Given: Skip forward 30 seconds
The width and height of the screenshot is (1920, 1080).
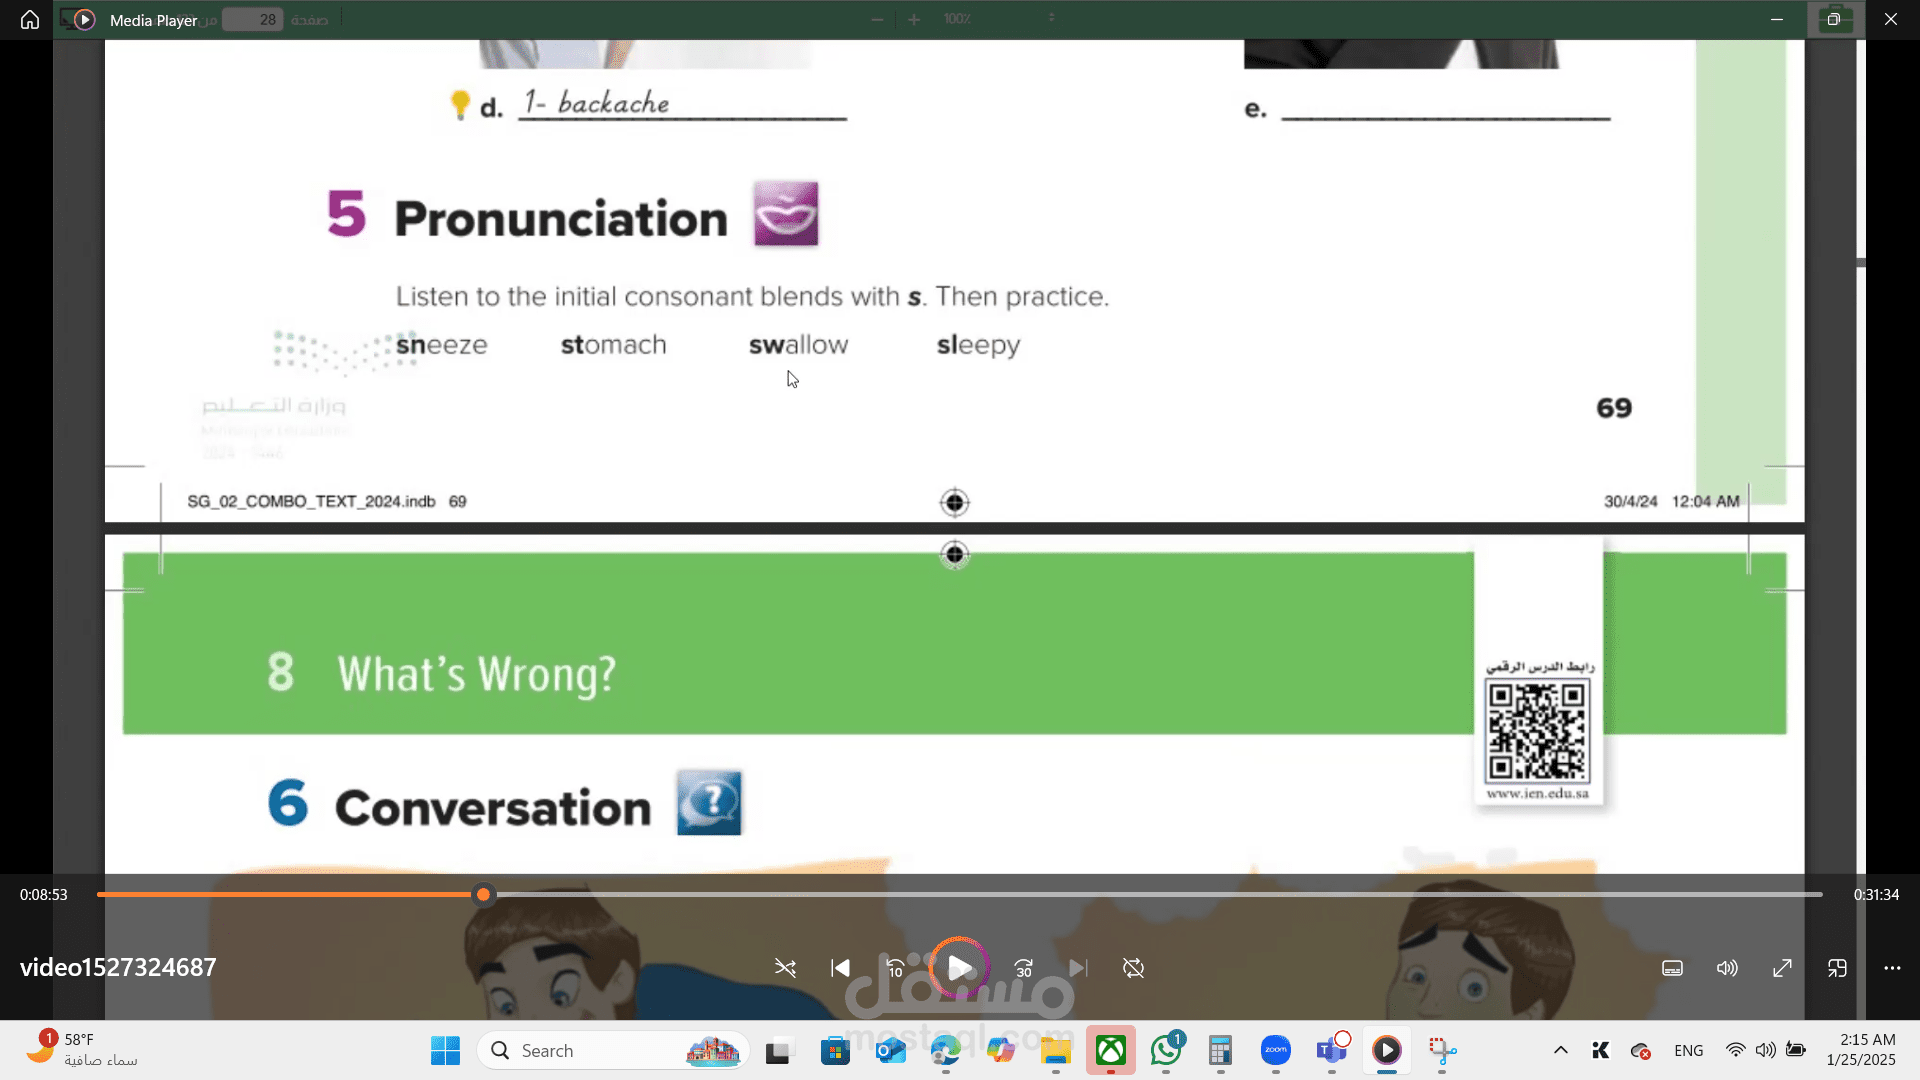Looking at the screenshot, I should coord(1023,968).
